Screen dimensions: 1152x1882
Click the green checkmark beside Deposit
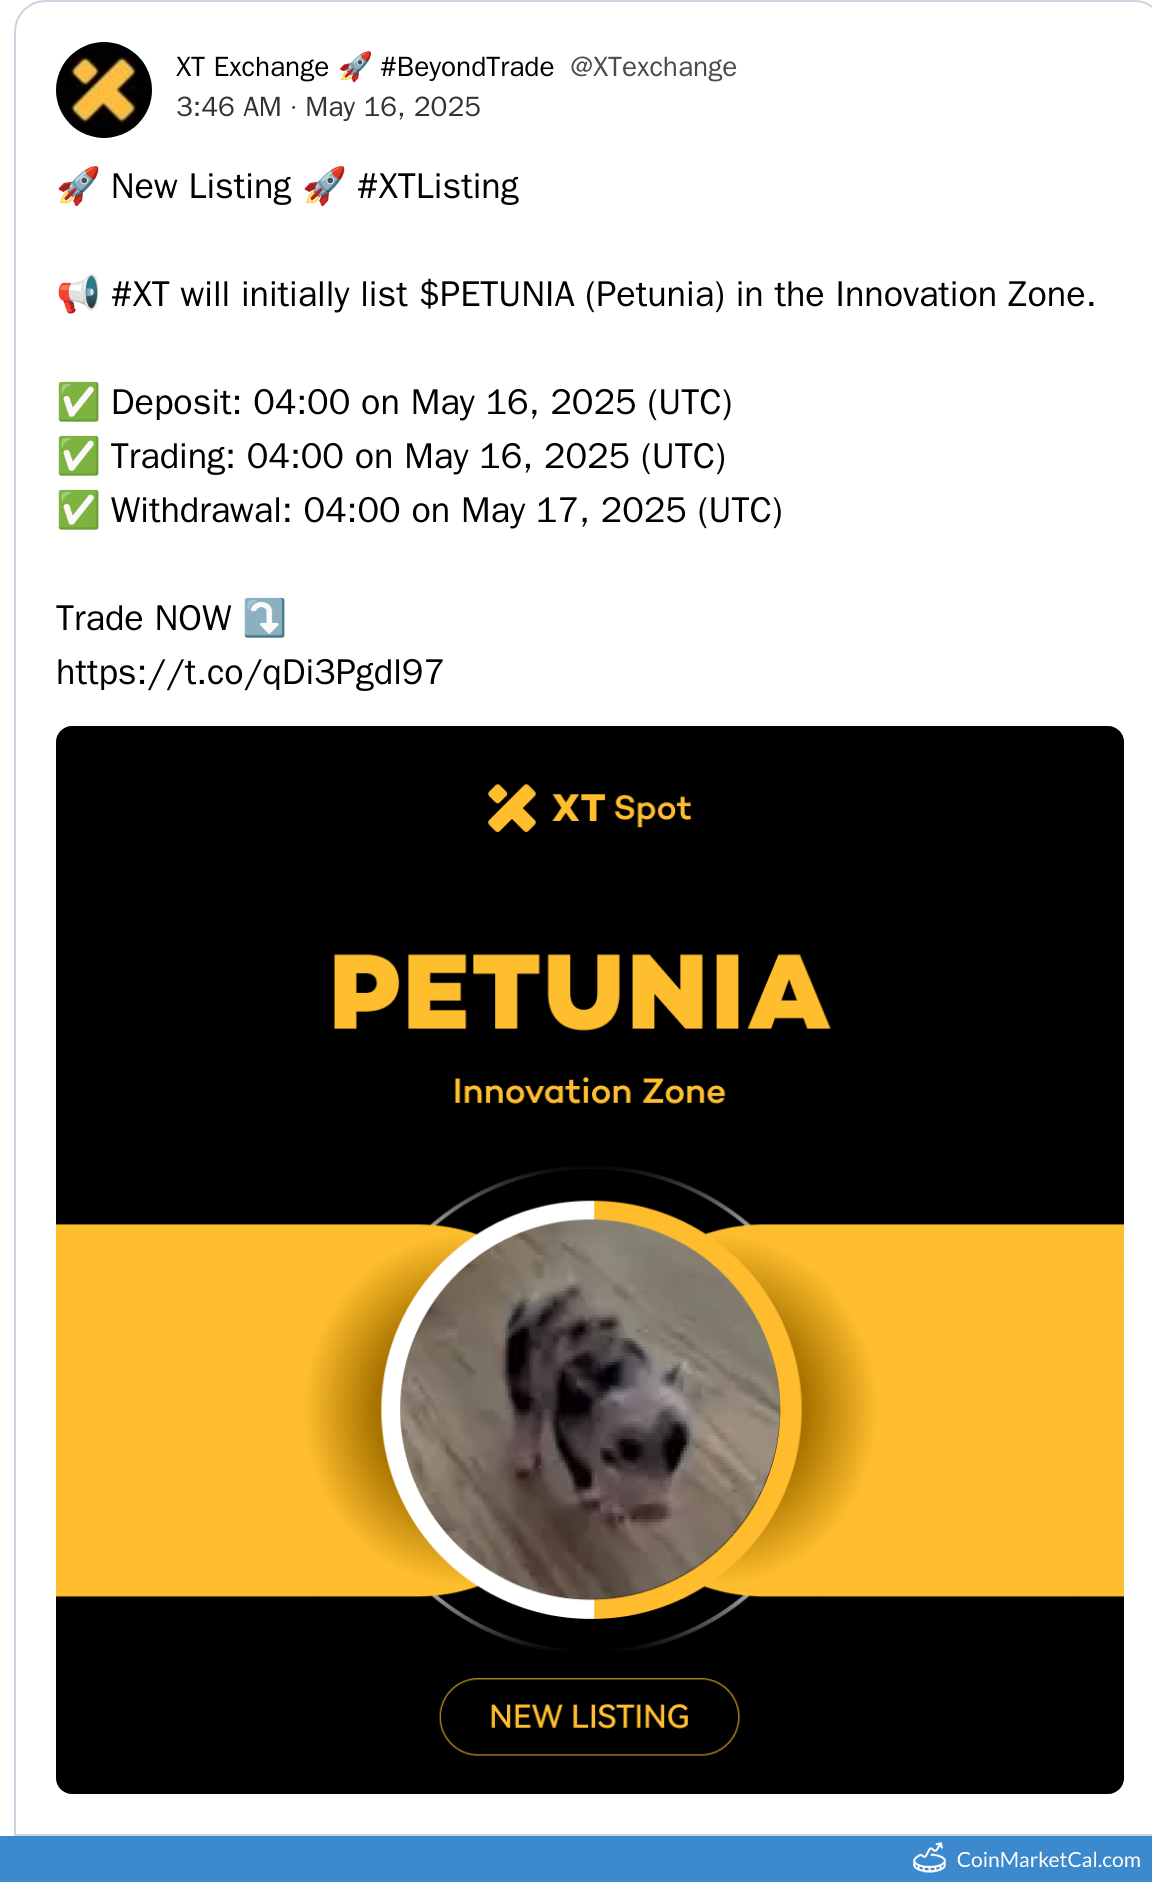(78, 402)
